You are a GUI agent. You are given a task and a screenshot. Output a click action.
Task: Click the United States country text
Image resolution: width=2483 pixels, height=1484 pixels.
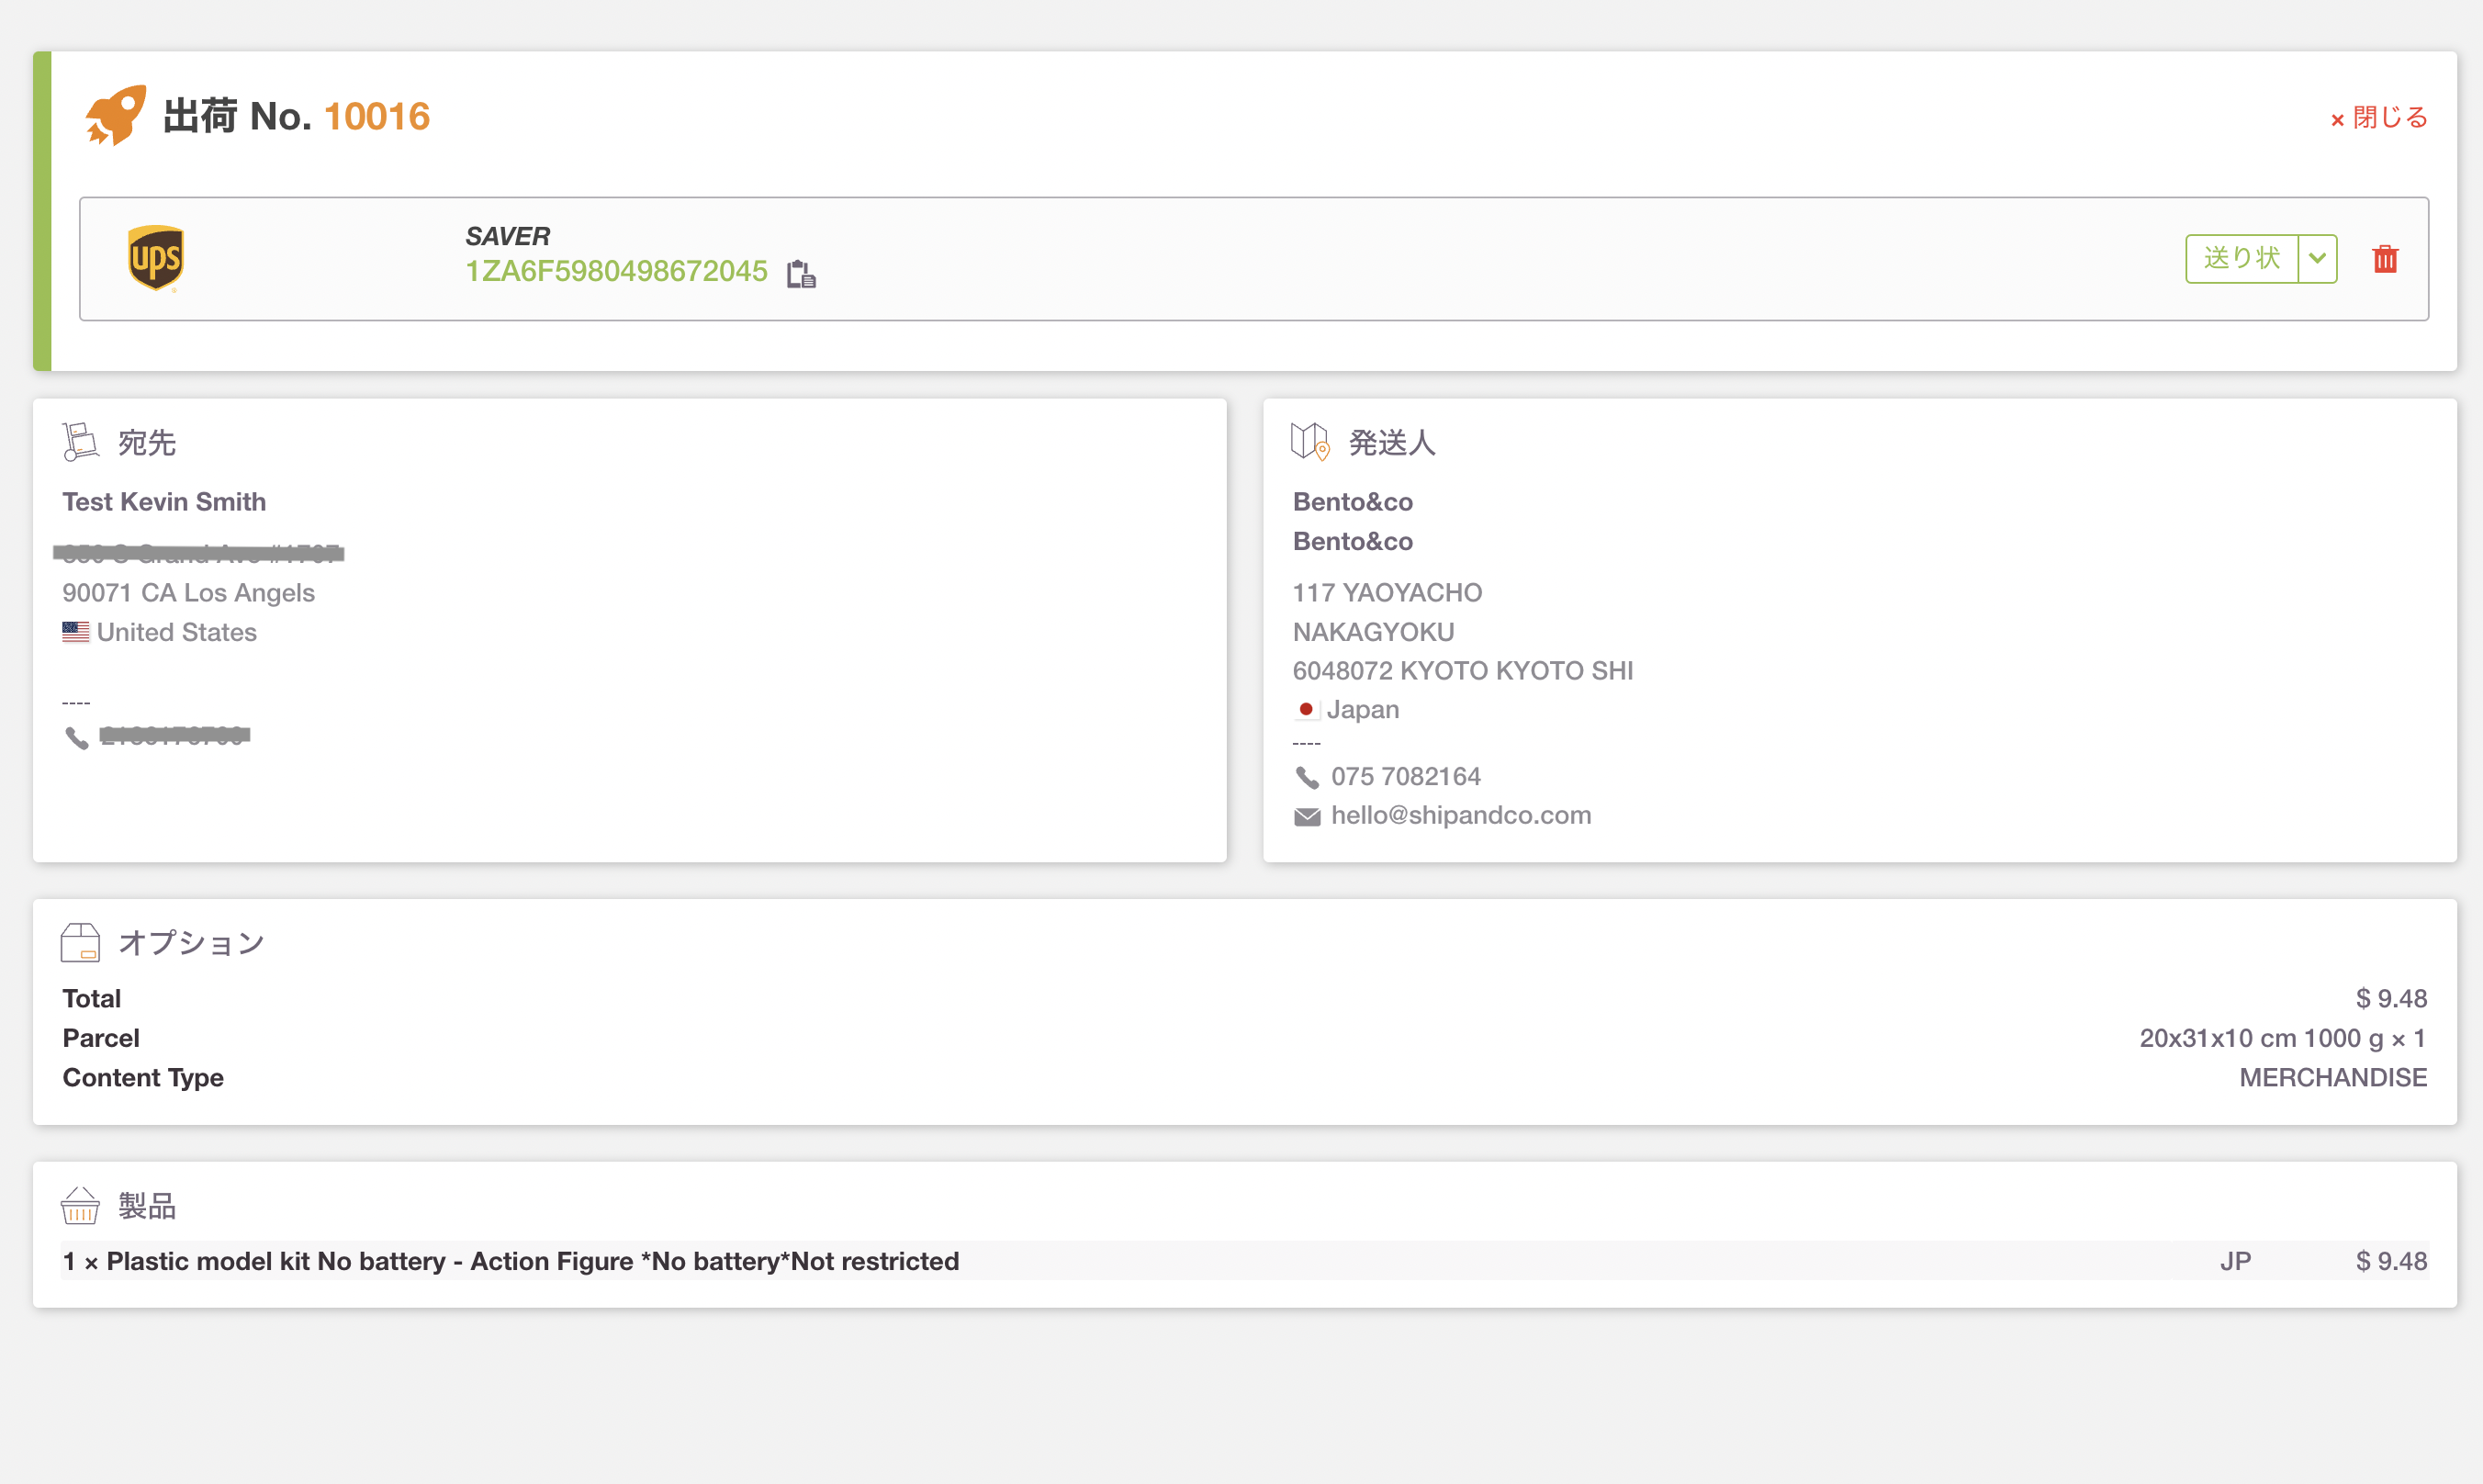(x=177, y=632)
